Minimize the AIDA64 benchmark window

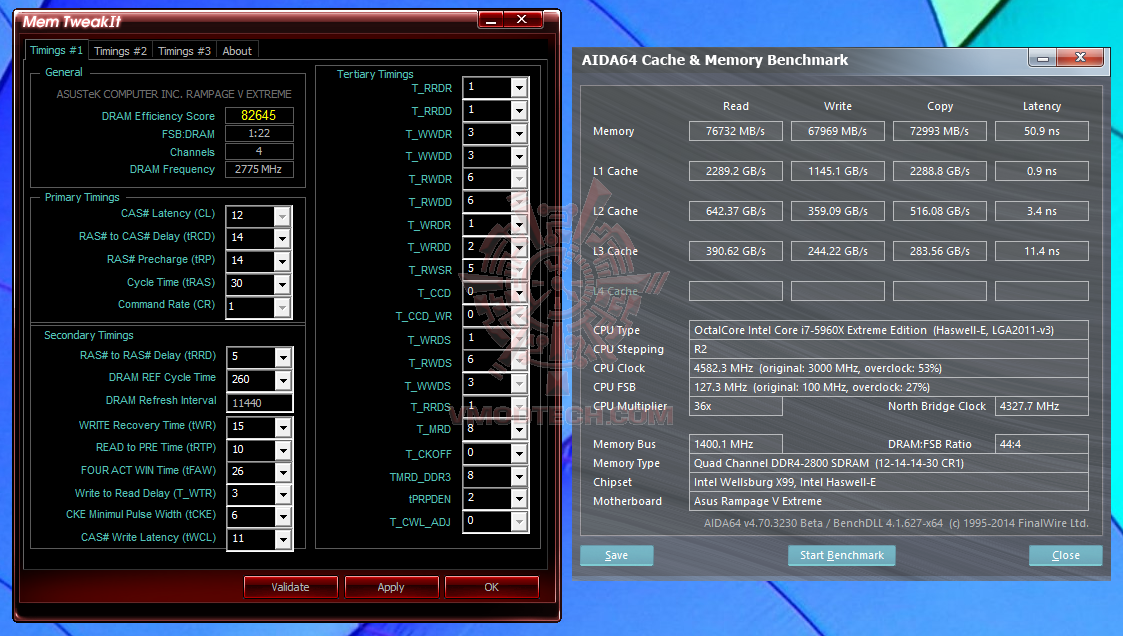coord(1043,58)
